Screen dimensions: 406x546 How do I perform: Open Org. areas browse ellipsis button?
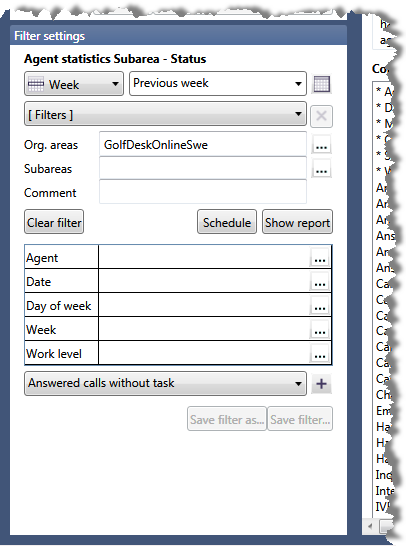click(321, 145)
